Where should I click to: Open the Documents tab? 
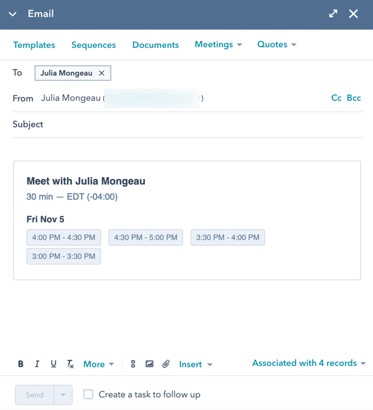coord(155,45)
